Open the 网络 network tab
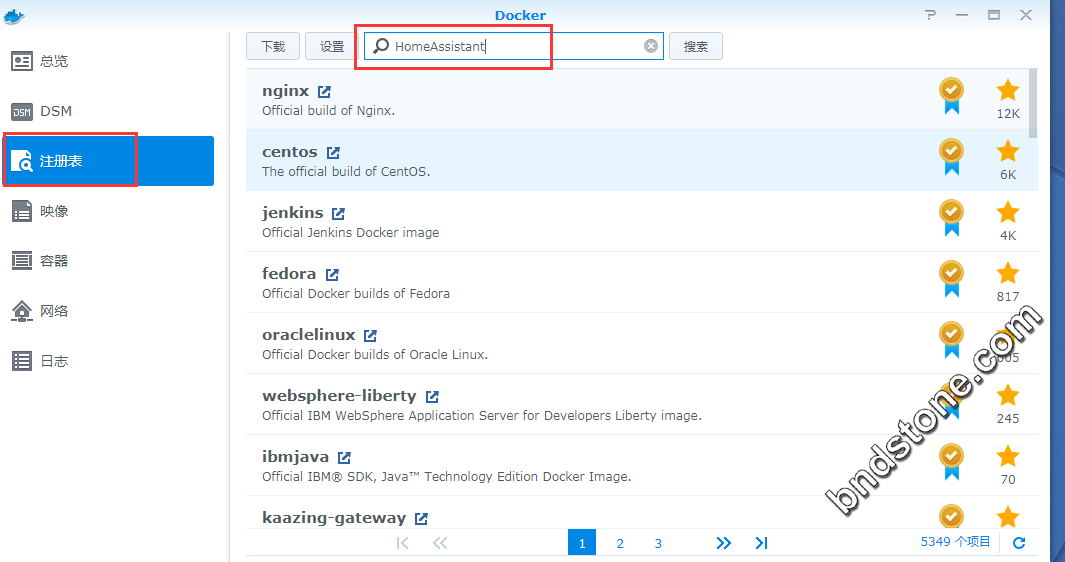 [109, 311]
